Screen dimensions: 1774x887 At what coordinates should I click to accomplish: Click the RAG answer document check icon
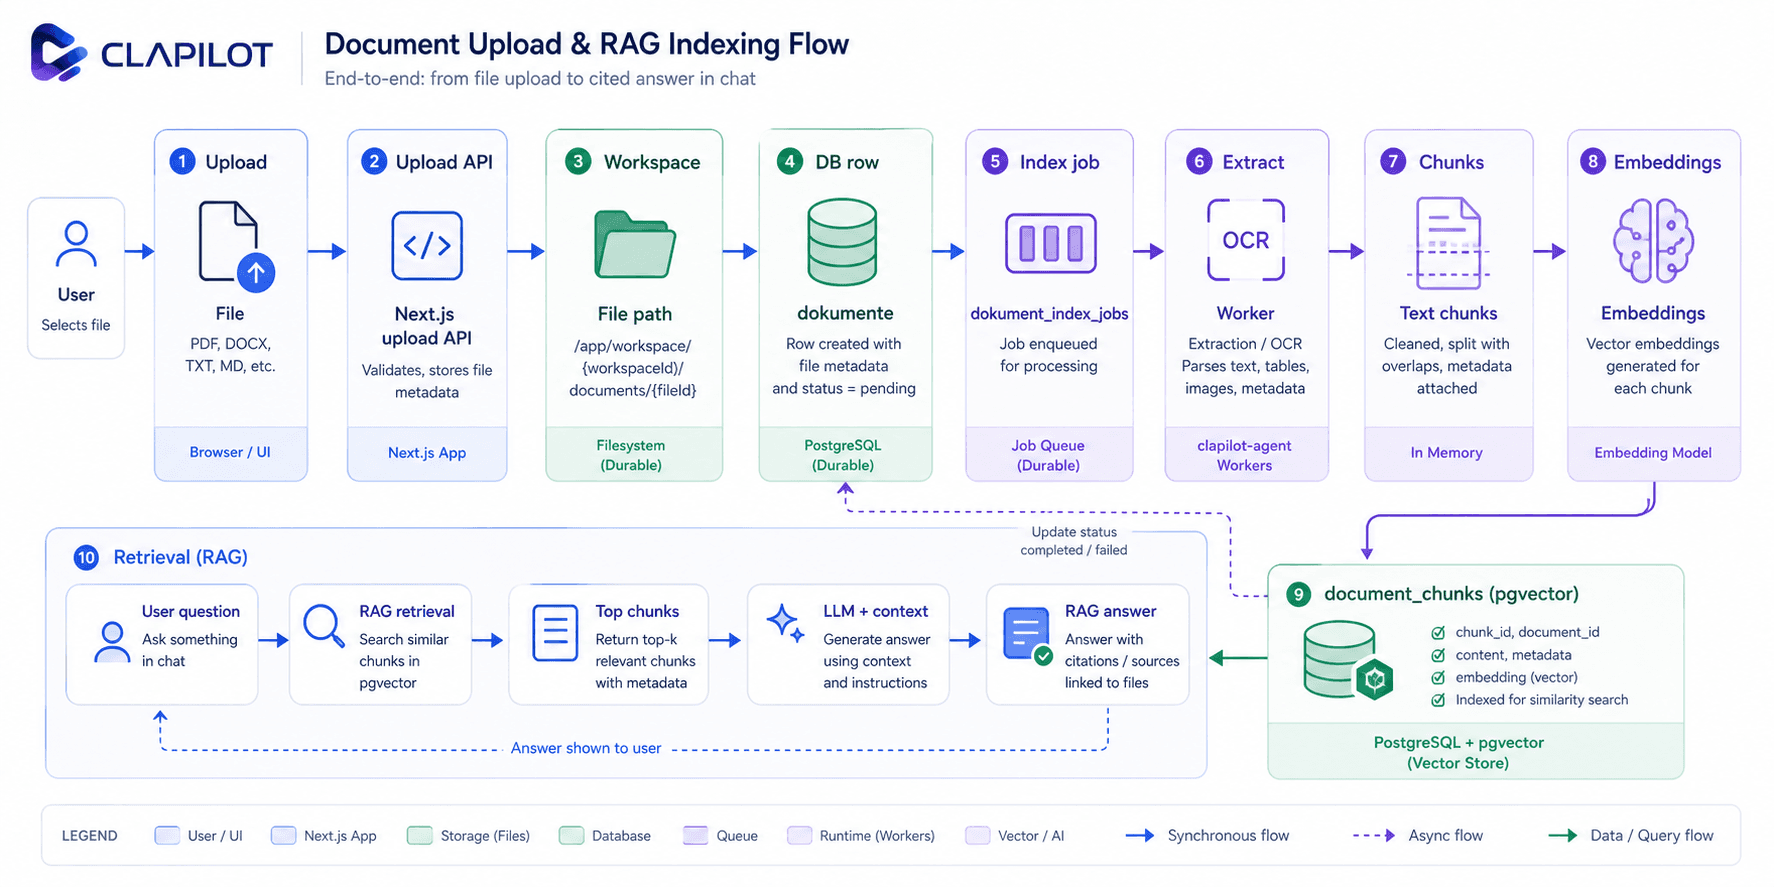click(x=1027, y=636)
